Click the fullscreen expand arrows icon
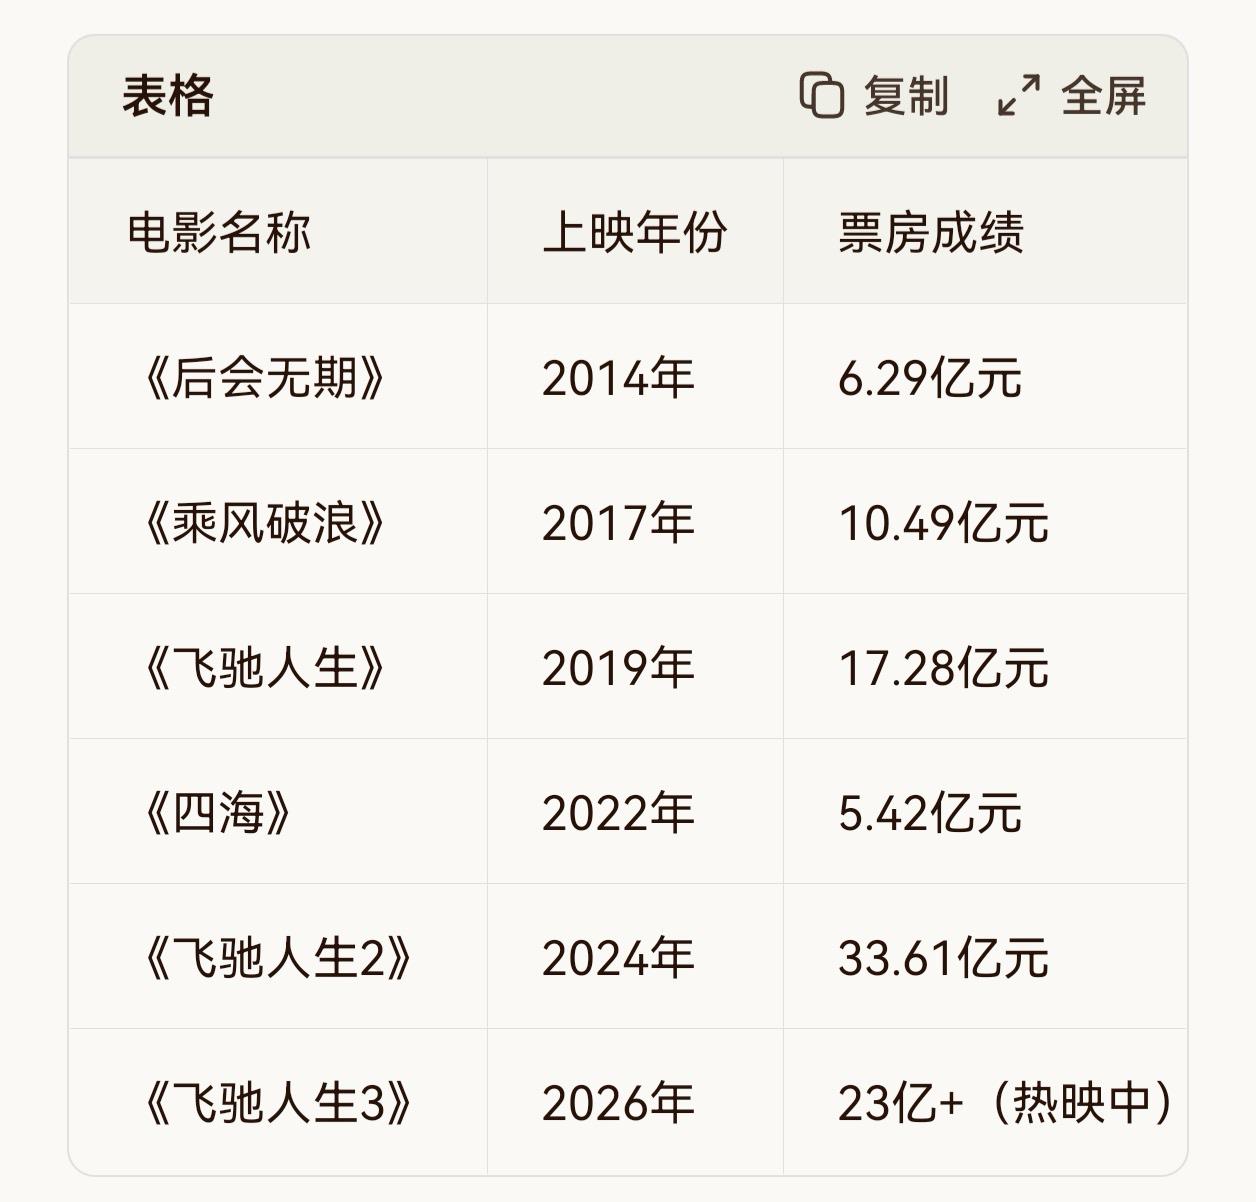The image size is (1256, 1202). [1019, 96]
